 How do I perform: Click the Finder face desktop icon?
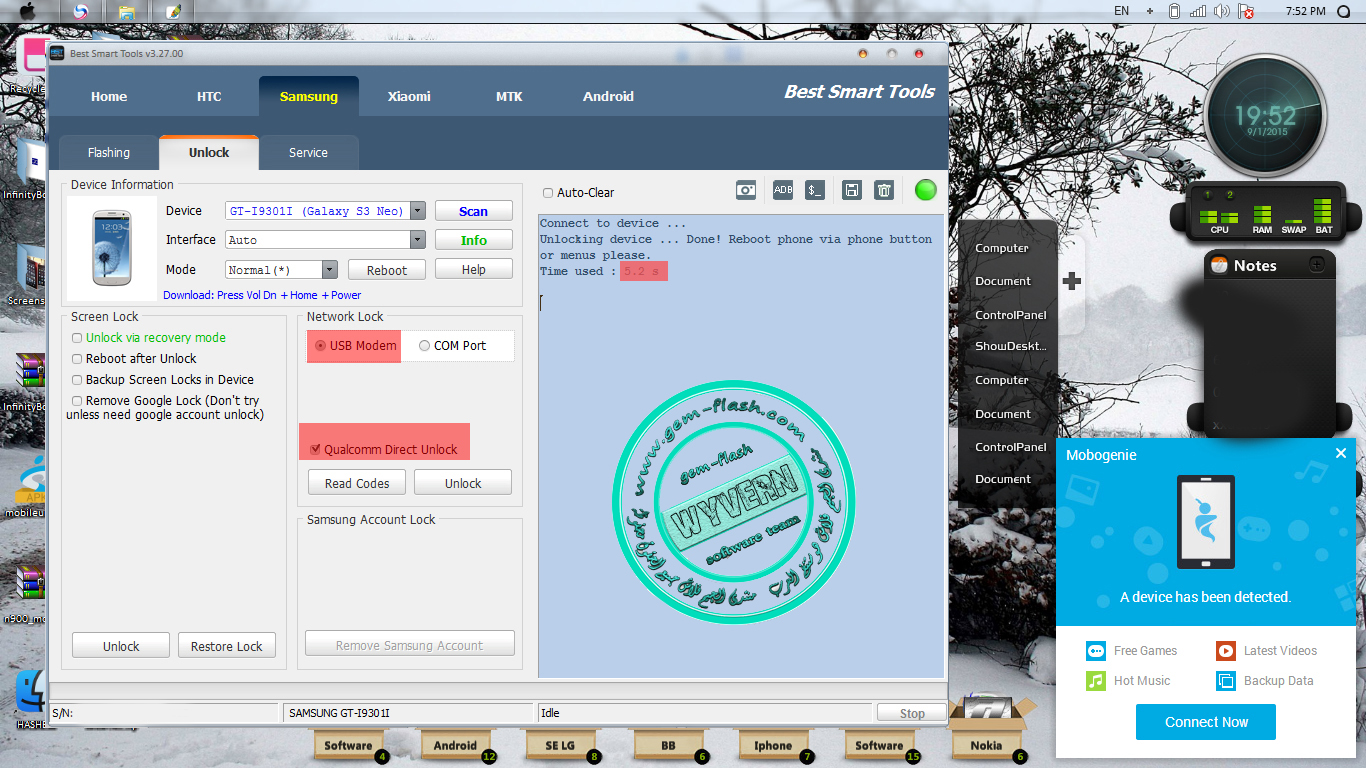[30, 692]
